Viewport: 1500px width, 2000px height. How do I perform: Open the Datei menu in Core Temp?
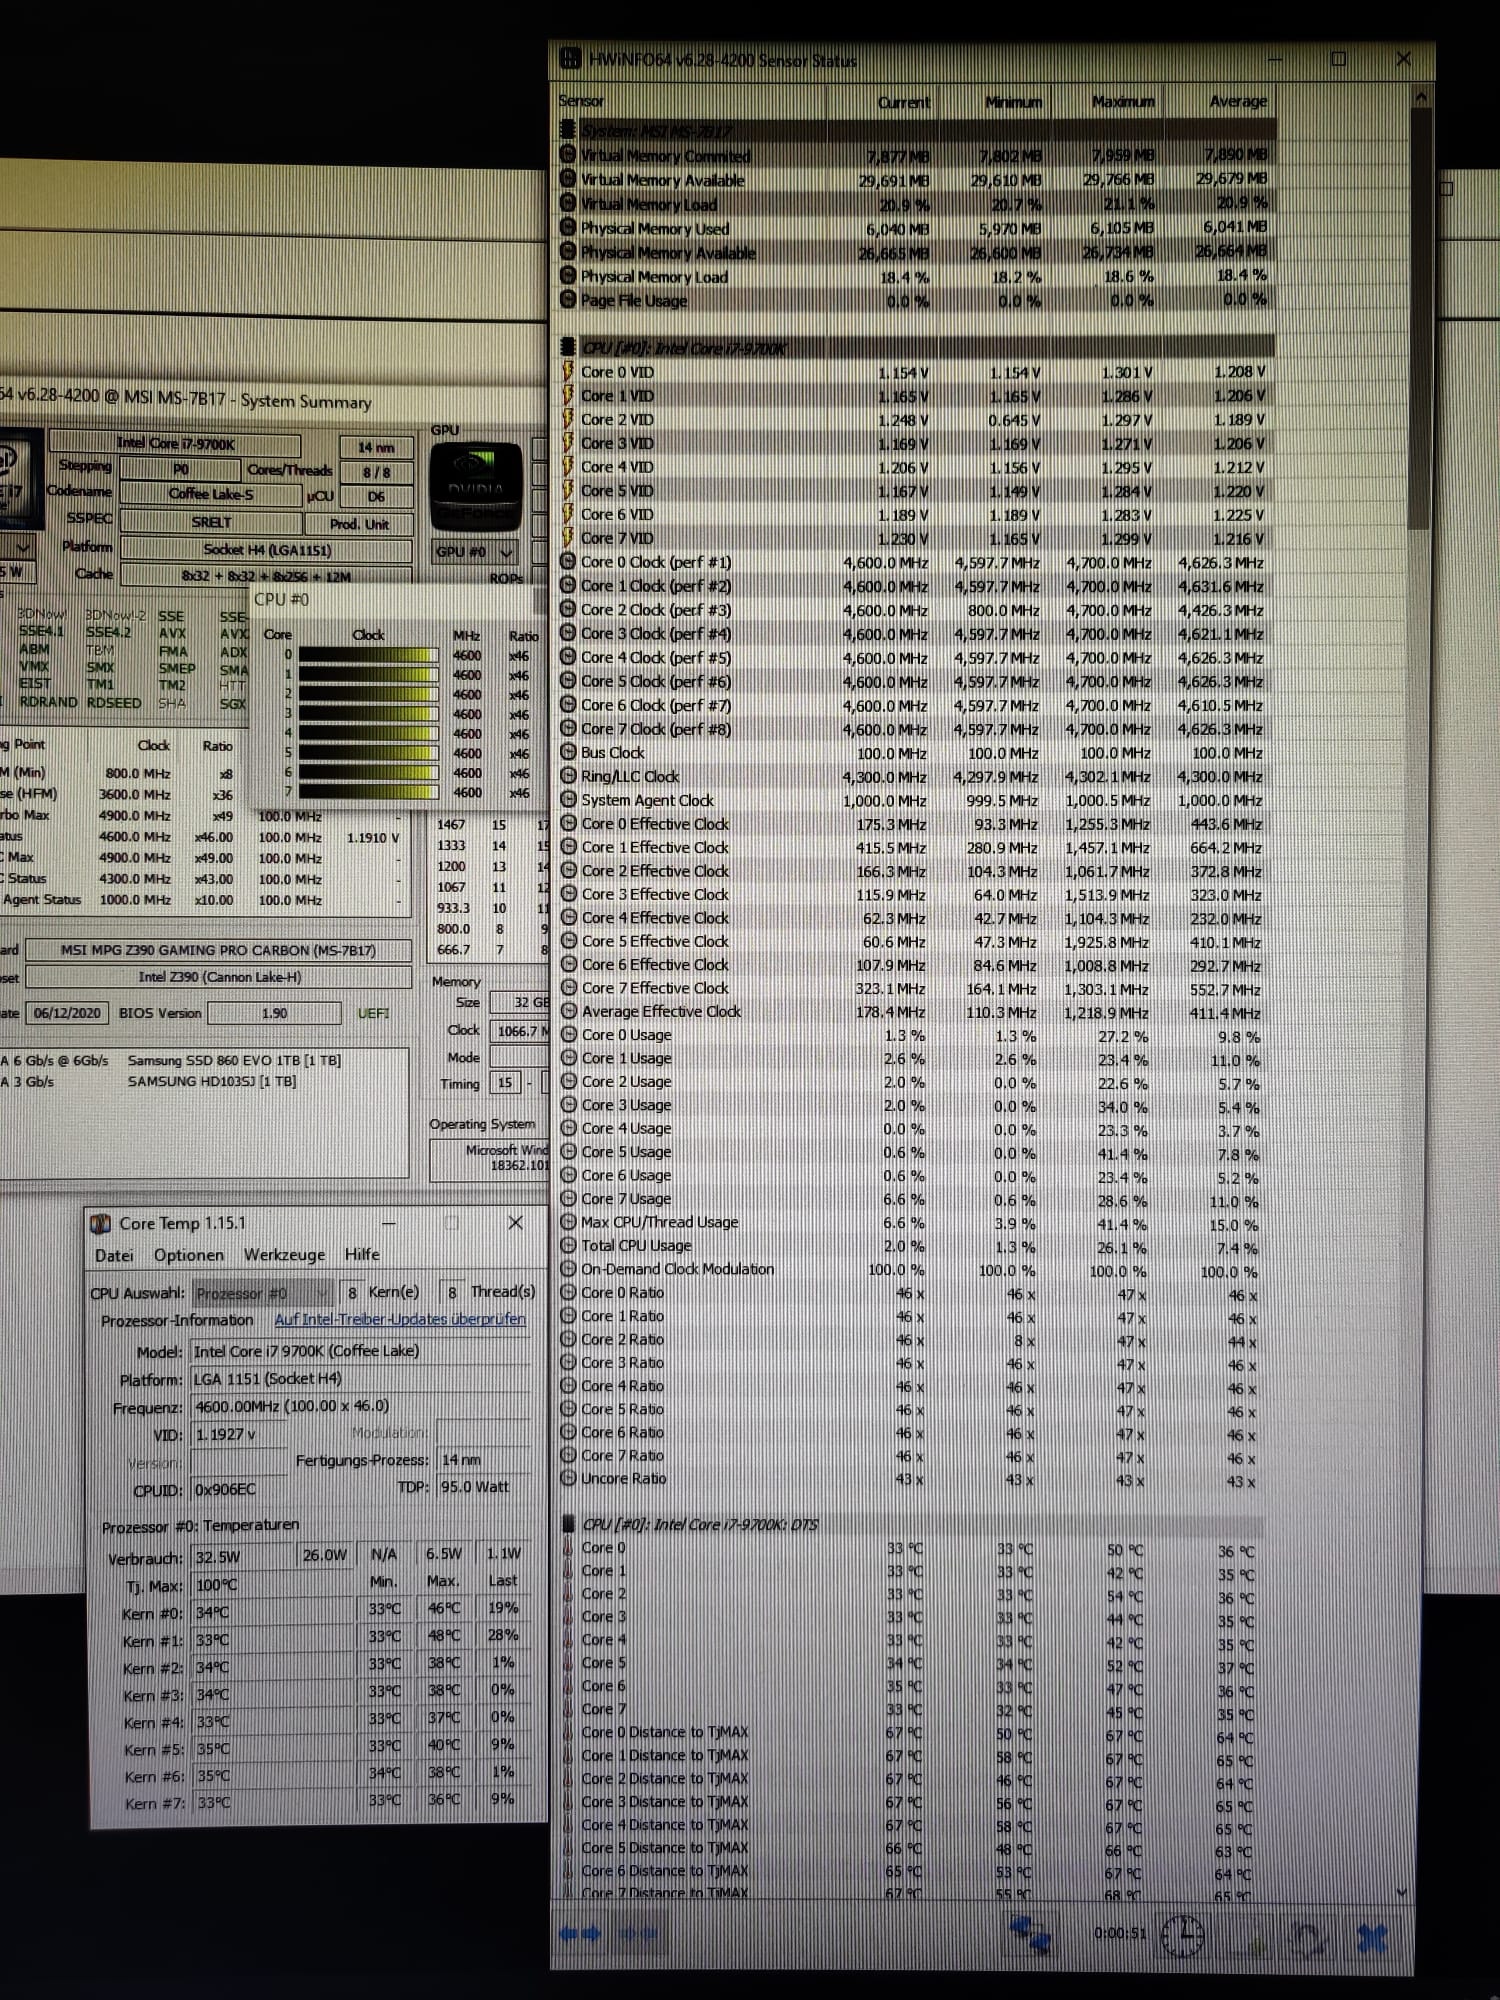pos(114,1255)
